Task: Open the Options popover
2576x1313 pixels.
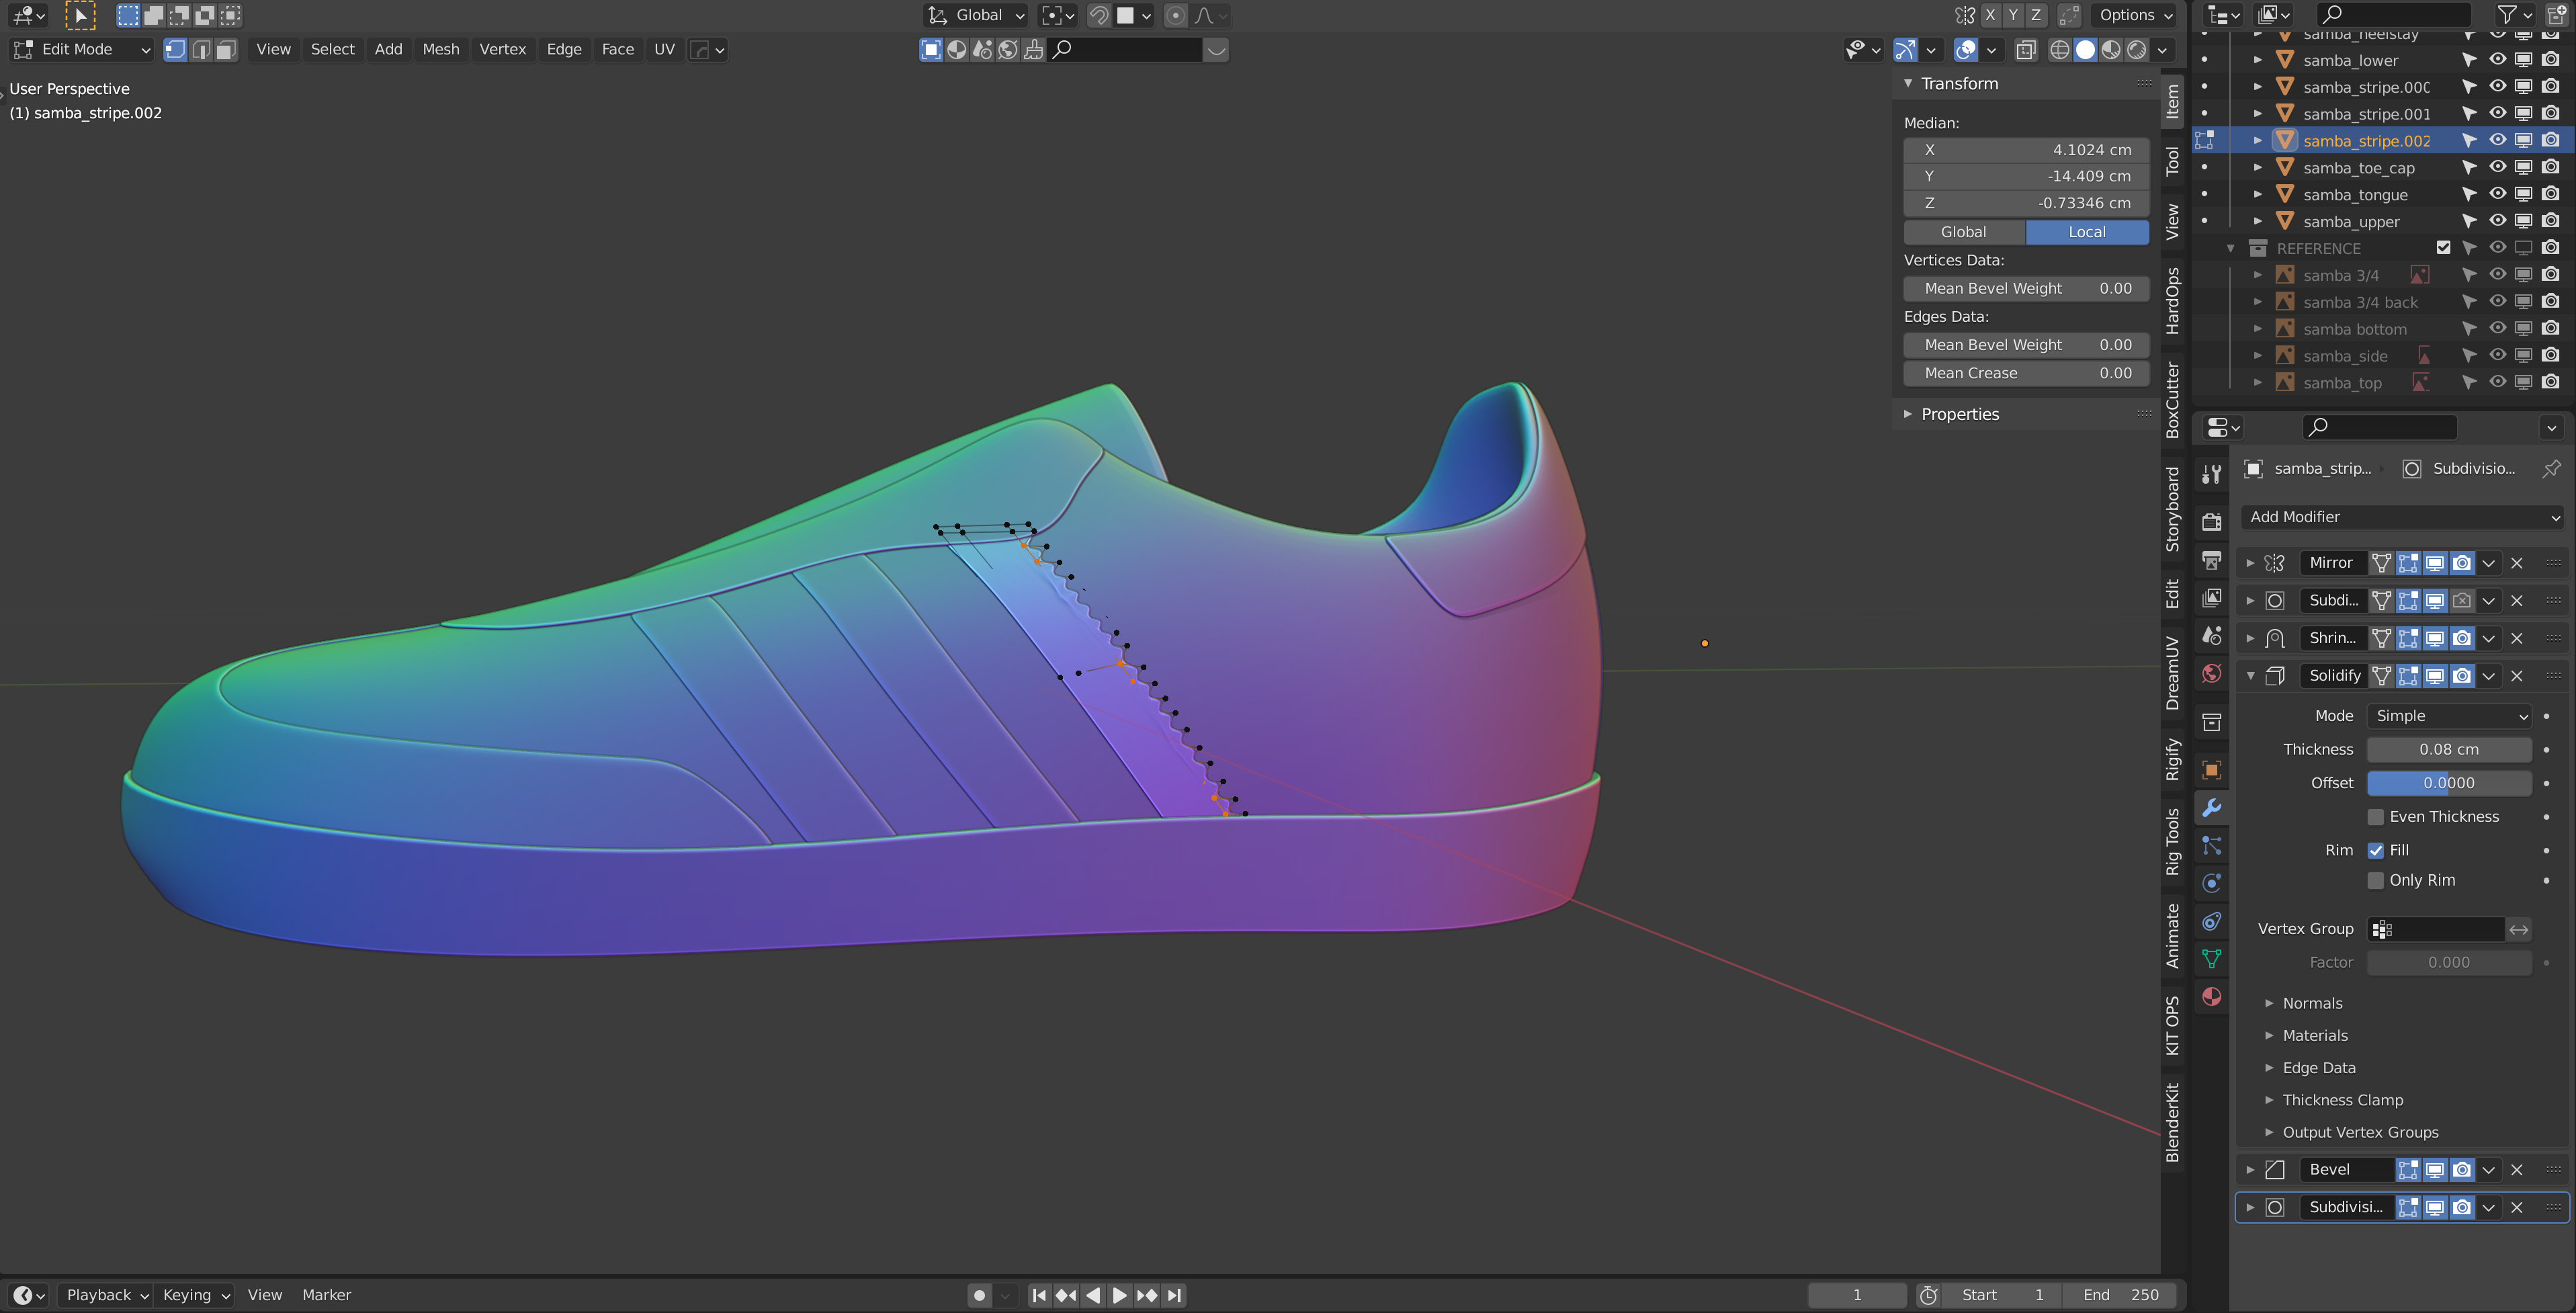Action: click(x=2136, y=15)
